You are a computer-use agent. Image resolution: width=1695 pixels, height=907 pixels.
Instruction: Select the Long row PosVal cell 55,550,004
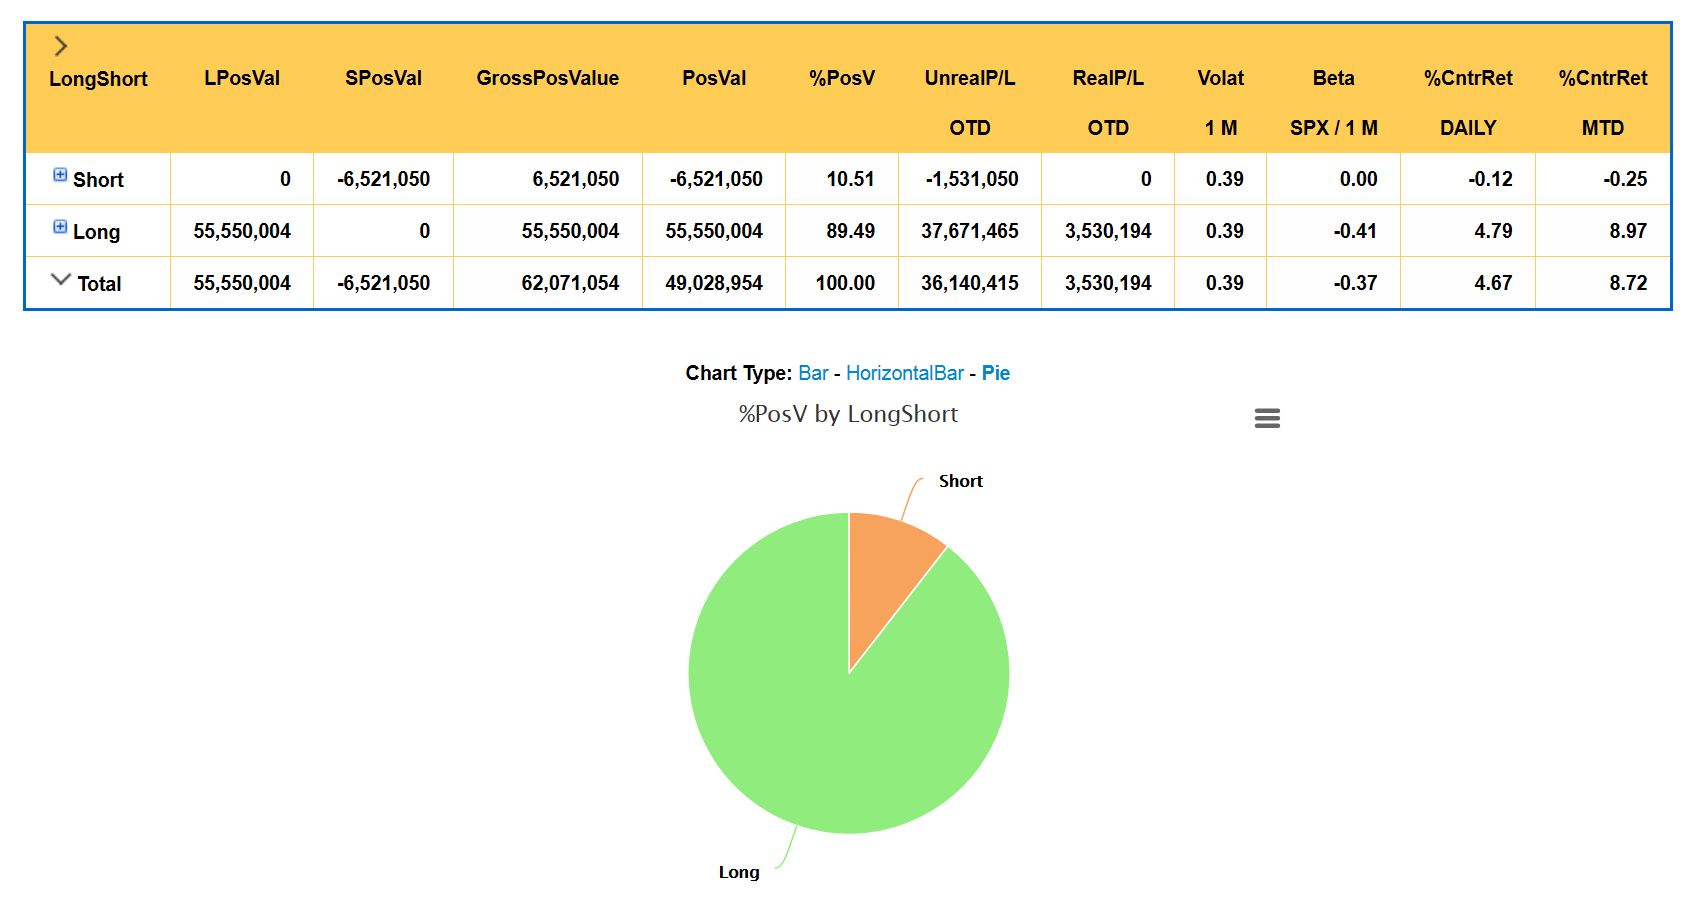coord(714,231)
